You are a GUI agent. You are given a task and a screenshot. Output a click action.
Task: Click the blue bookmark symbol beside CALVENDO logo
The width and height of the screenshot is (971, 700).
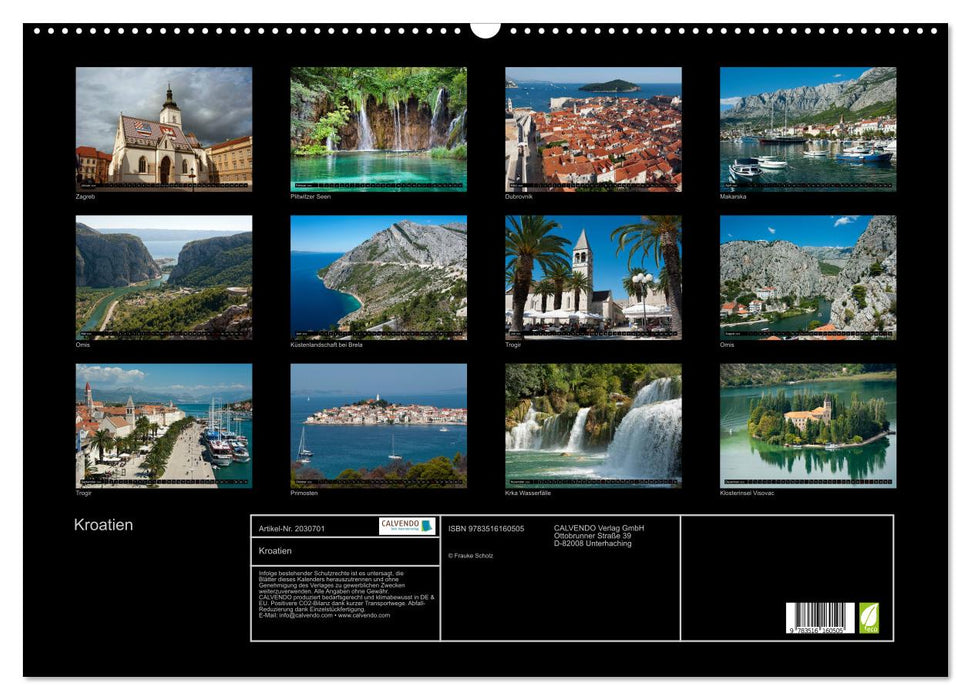click(x=427, y=526)
